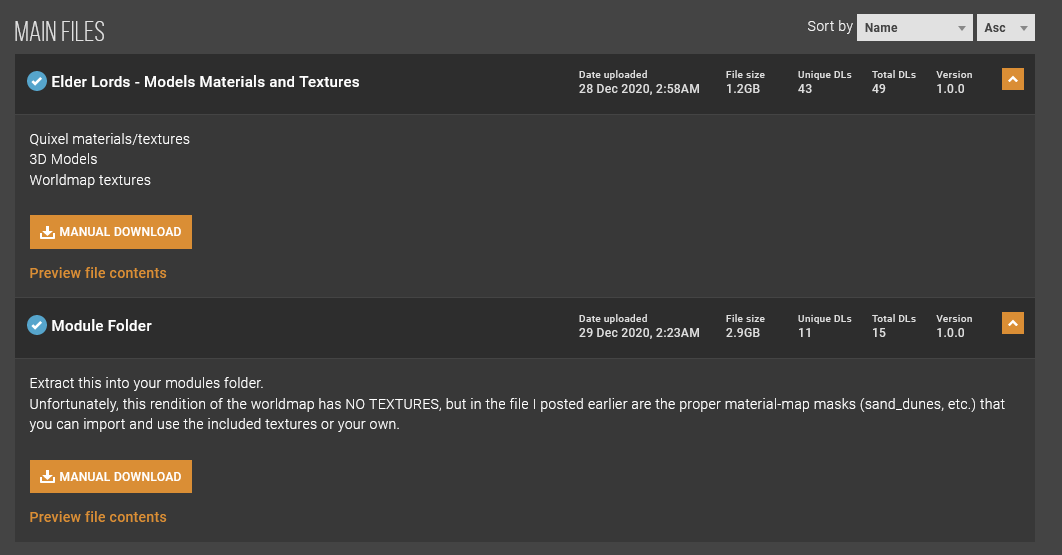1062x555 pixels.
Task: Preview file contents of Elder Lords file
Action: tap(98, 273)
